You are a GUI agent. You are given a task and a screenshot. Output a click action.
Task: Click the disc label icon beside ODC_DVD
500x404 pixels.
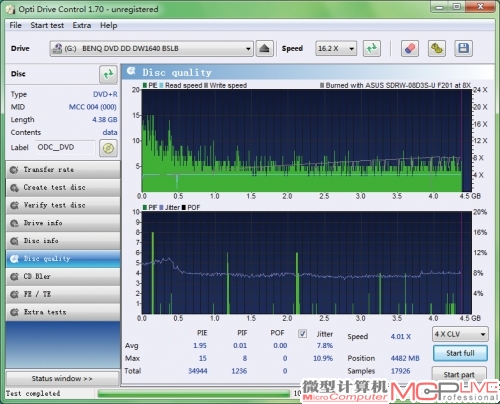tap(108, 148)
